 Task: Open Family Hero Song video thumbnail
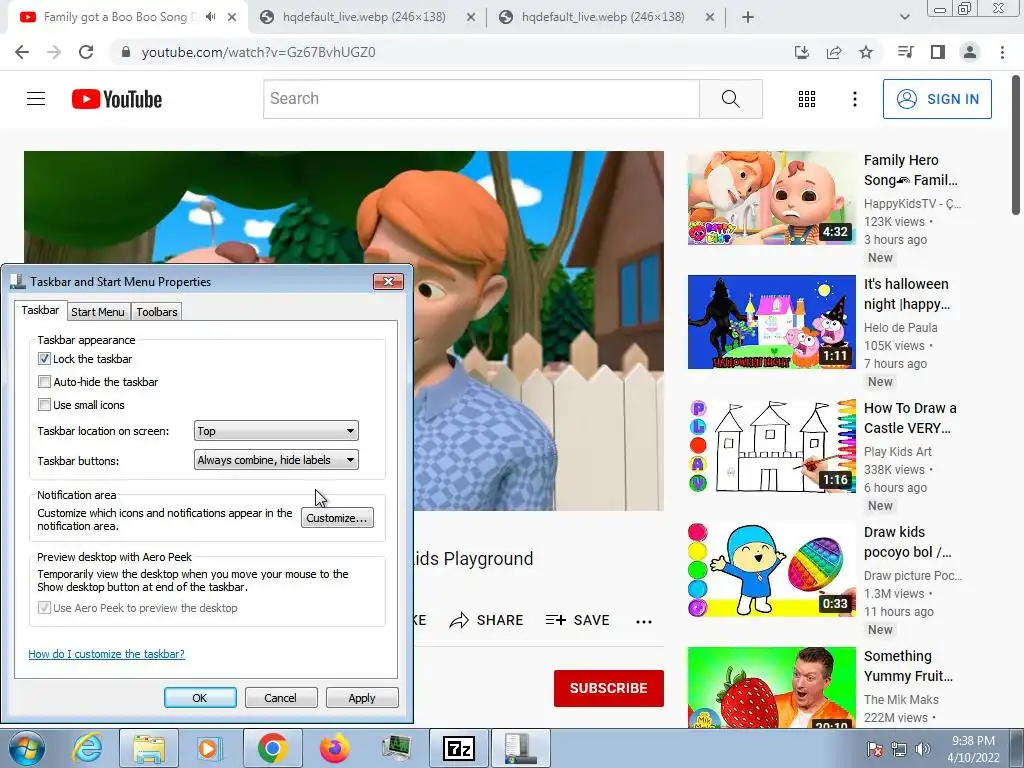pos(771,198)
